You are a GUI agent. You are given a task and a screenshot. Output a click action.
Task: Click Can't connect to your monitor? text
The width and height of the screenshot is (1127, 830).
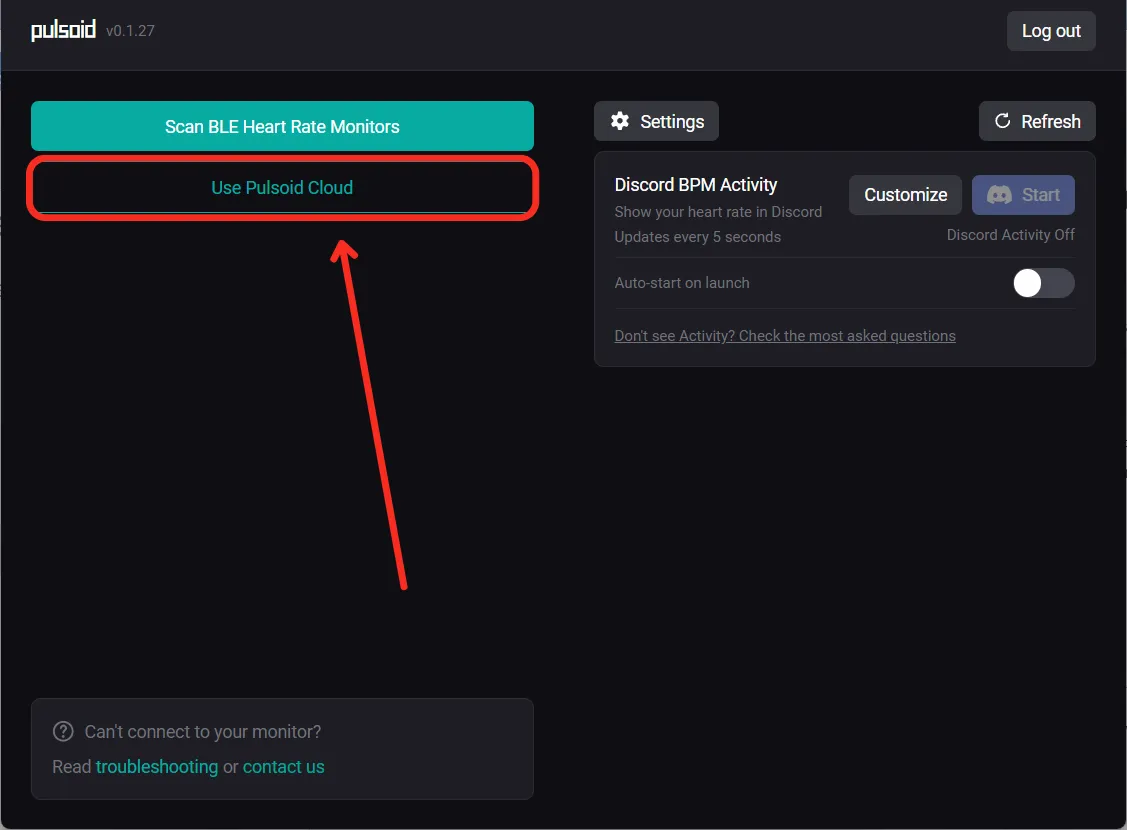click(203, 732)
